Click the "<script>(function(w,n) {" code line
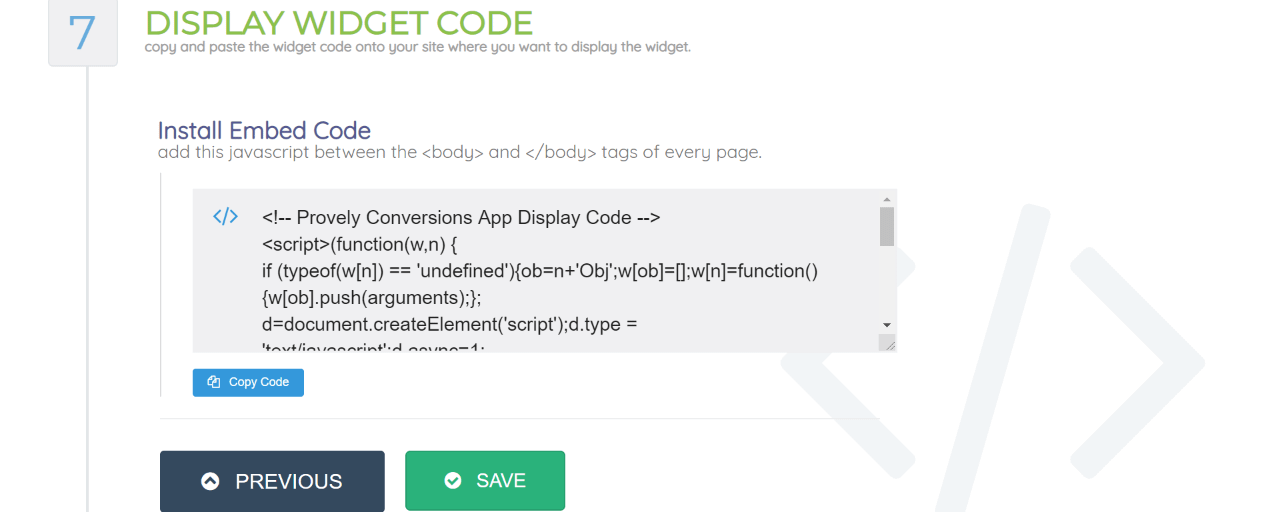 [x=361, y=244]
